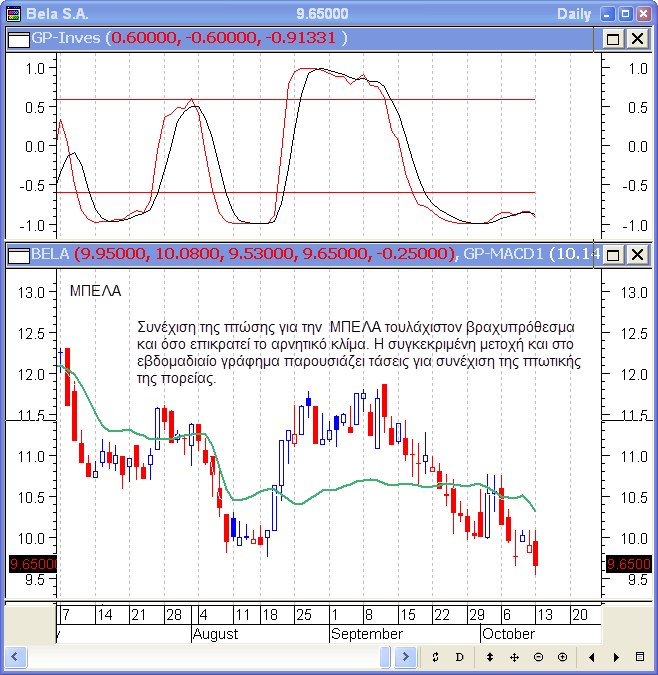Zoom in with the plus circle icon
Viewport: 658px width, 675px height.
coord(562,657)
